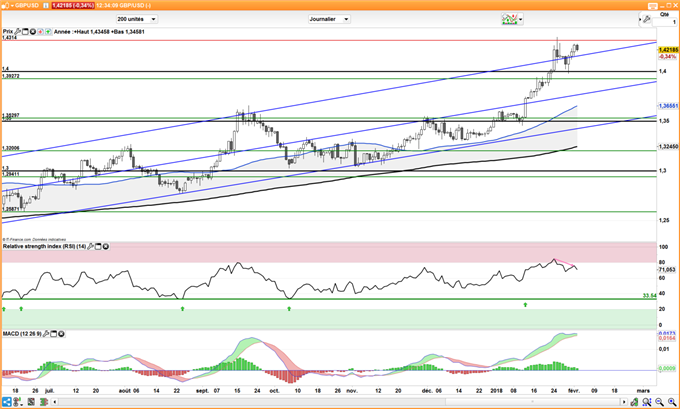Click the MACD (12 26 9) label
The height and width of the screenshot is (409, 680).
click(22, 334)
